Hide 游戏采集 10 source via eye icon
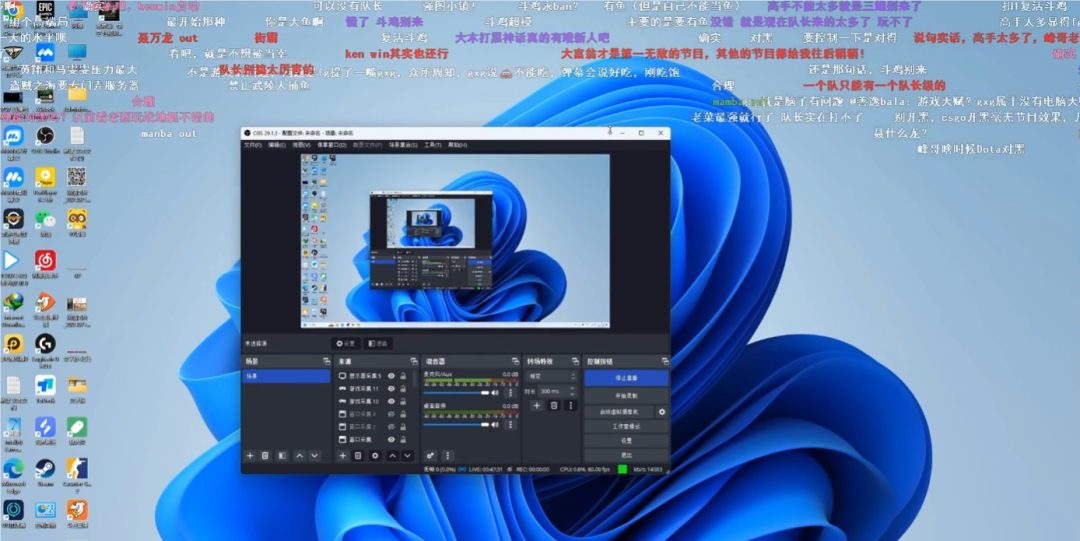 [x=391, y=401]
